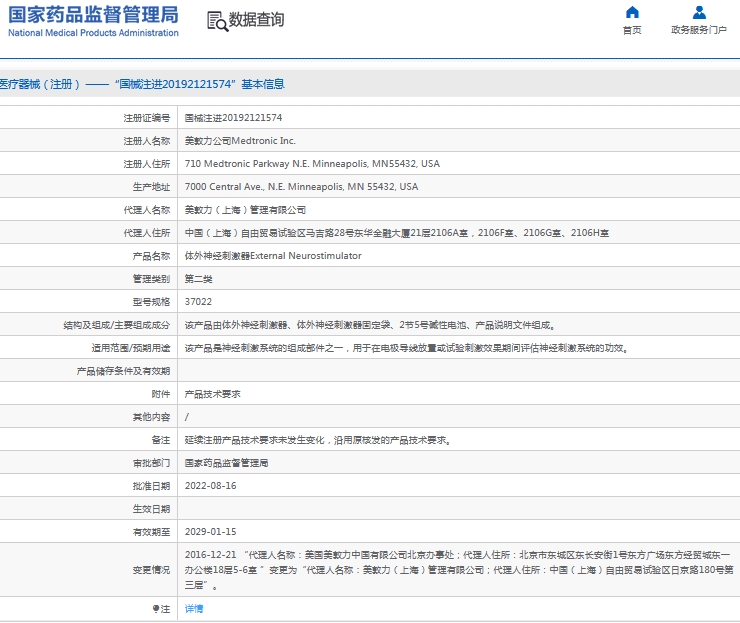Image resolution: width=740 pixels, height=623 pixels.
Task: Click the 代理人住所 address value
Action: click(396, 233)
